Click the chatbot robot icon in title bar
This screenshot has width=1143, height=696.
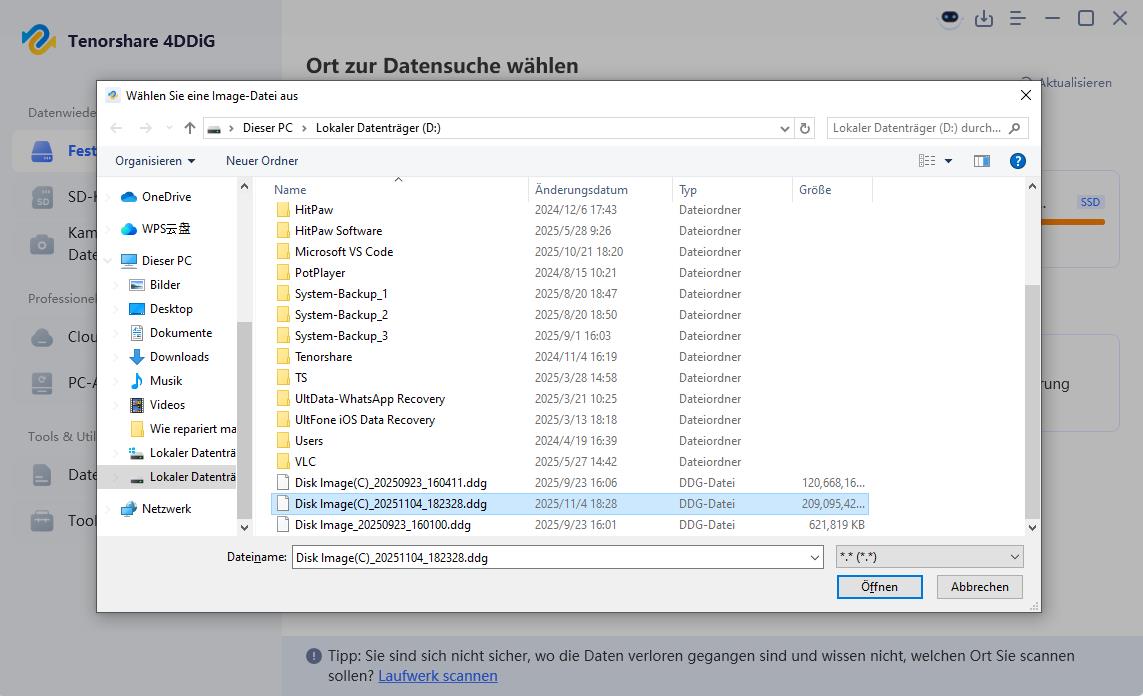949,18
